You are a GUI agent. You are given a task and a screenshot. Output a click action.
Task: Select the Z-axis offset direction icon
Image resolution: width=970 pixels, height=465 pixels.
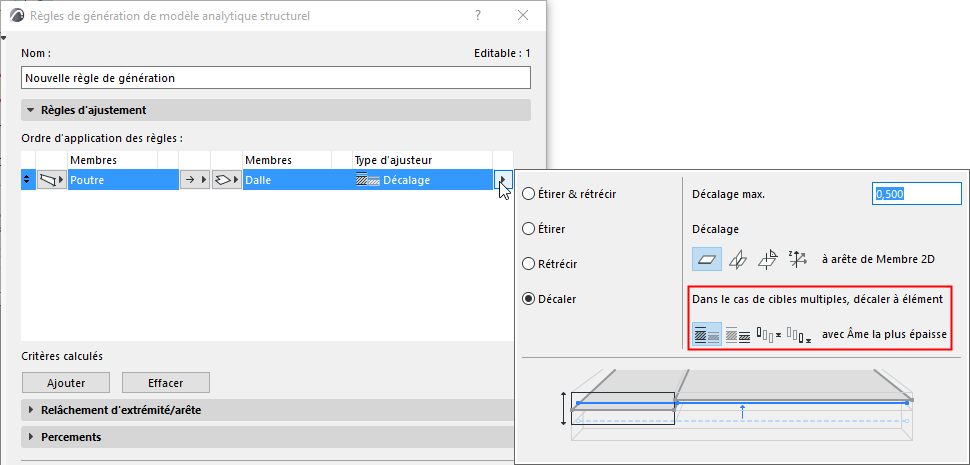coord(797,259)
